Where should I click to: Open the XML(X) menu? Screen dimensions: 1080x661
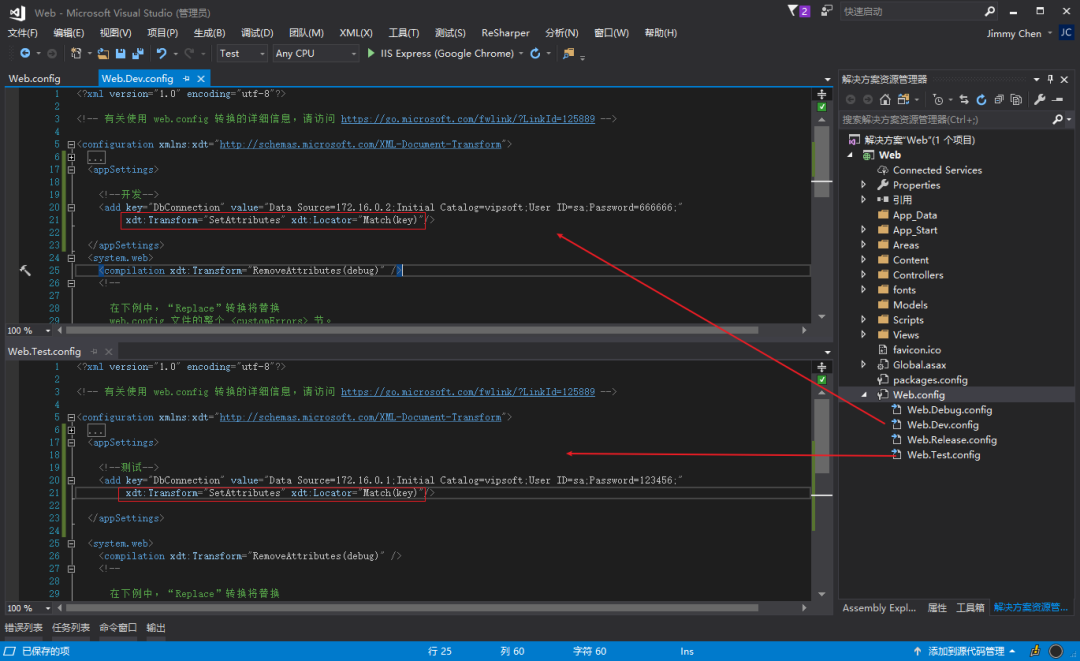click(x=355, y=32)
